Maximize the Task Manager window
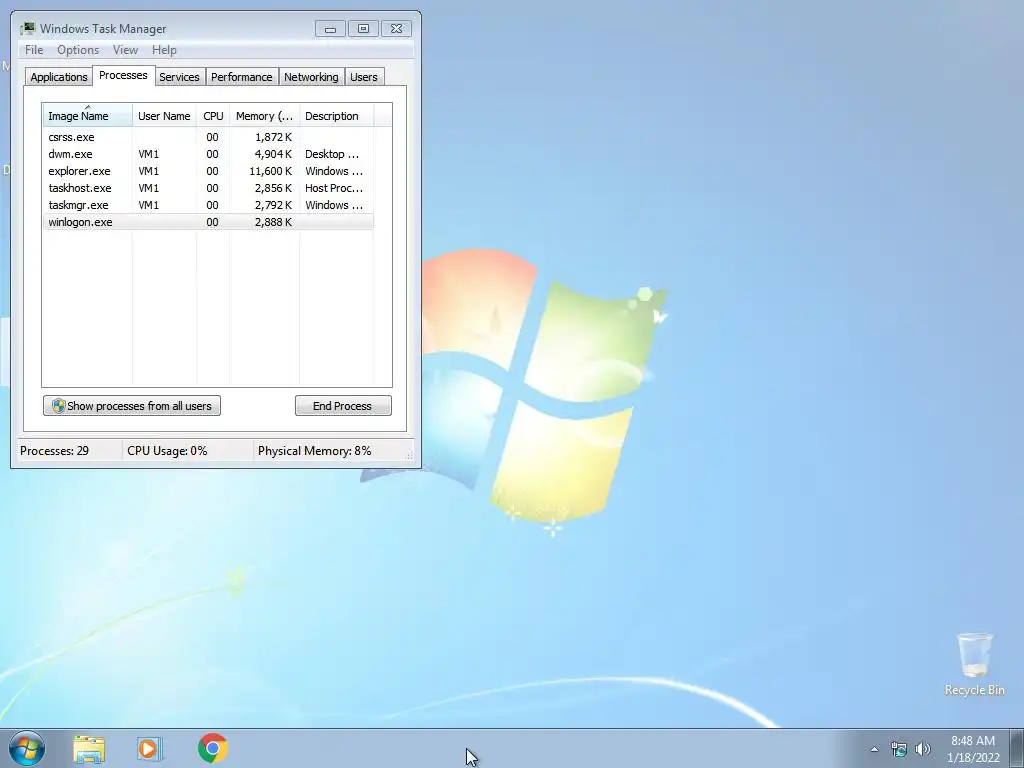 pyautogui.click(x=363, y=29)
